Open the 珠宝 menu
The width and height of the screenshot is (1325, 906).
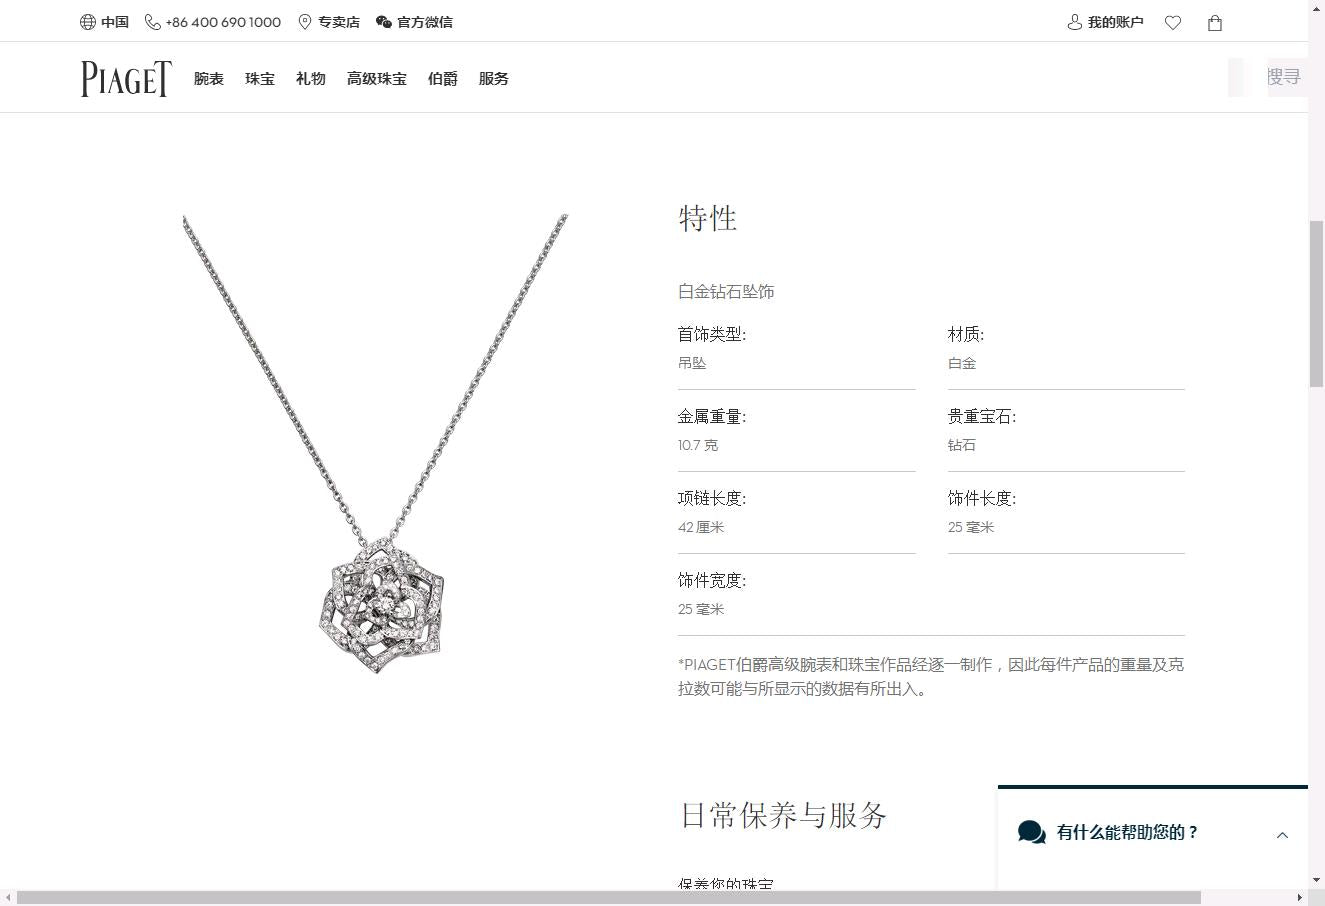(260, 78)
